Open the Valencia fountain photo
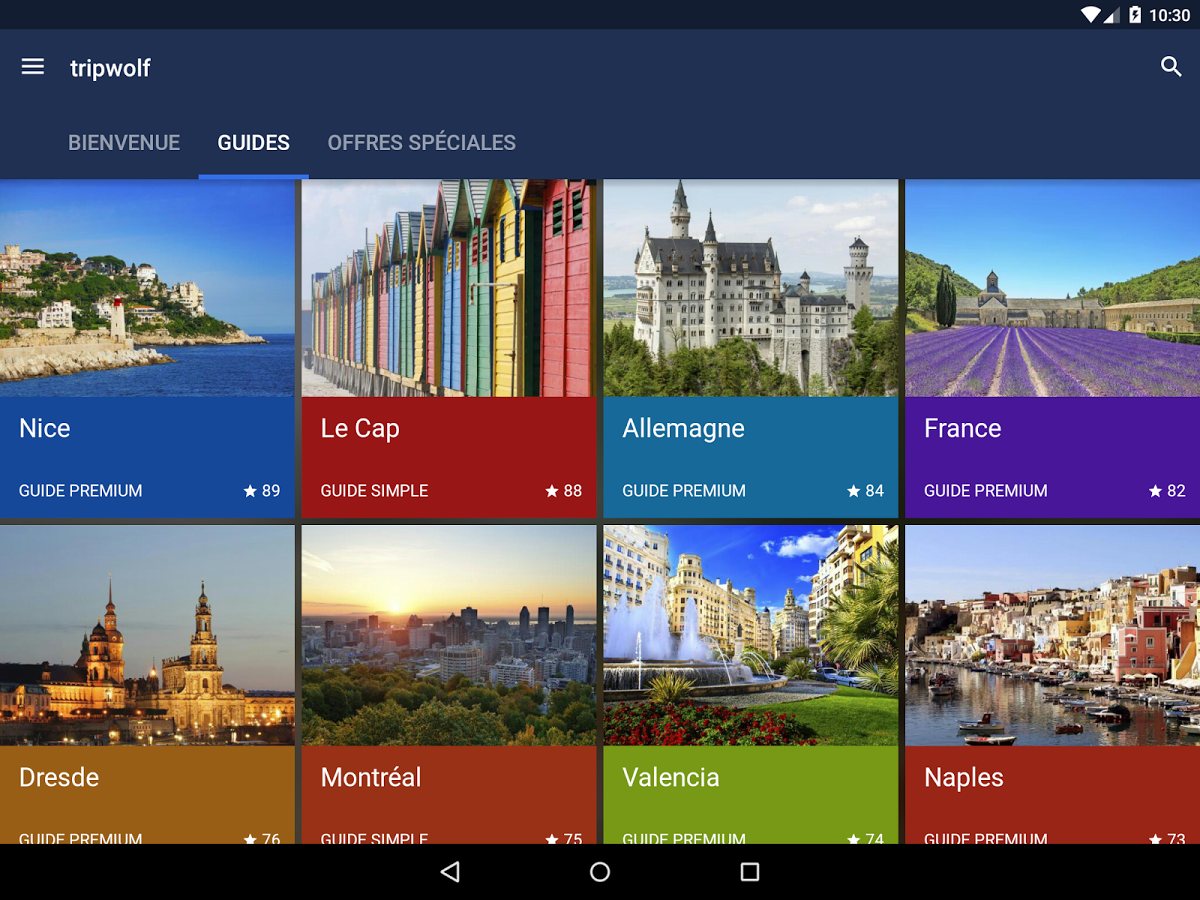Screen dimensions: 1200x900 coord(751,635)
